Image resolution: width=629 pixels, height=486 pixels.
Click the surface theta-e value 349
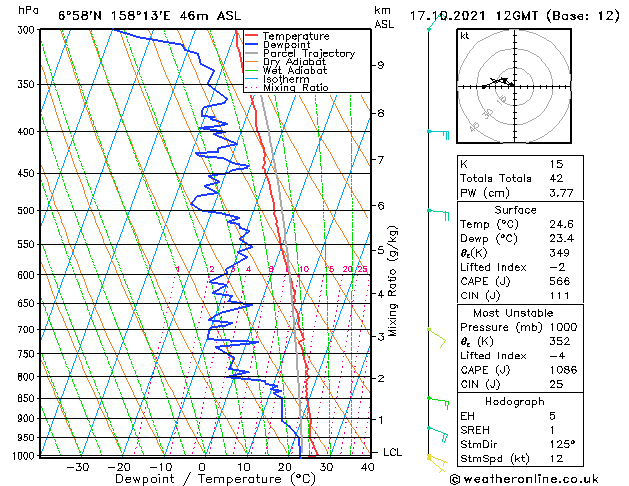pos(559,253)
